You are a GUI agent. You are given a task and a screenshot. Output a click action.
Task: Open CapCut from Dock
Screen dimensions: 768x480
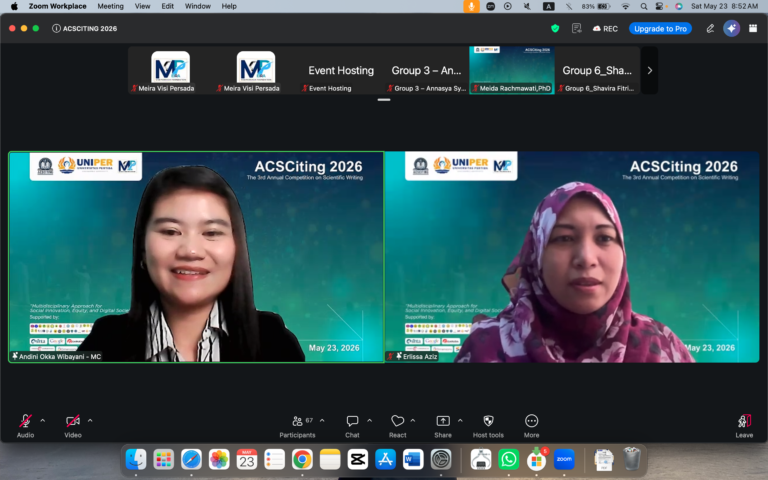[x=358, y=459]
